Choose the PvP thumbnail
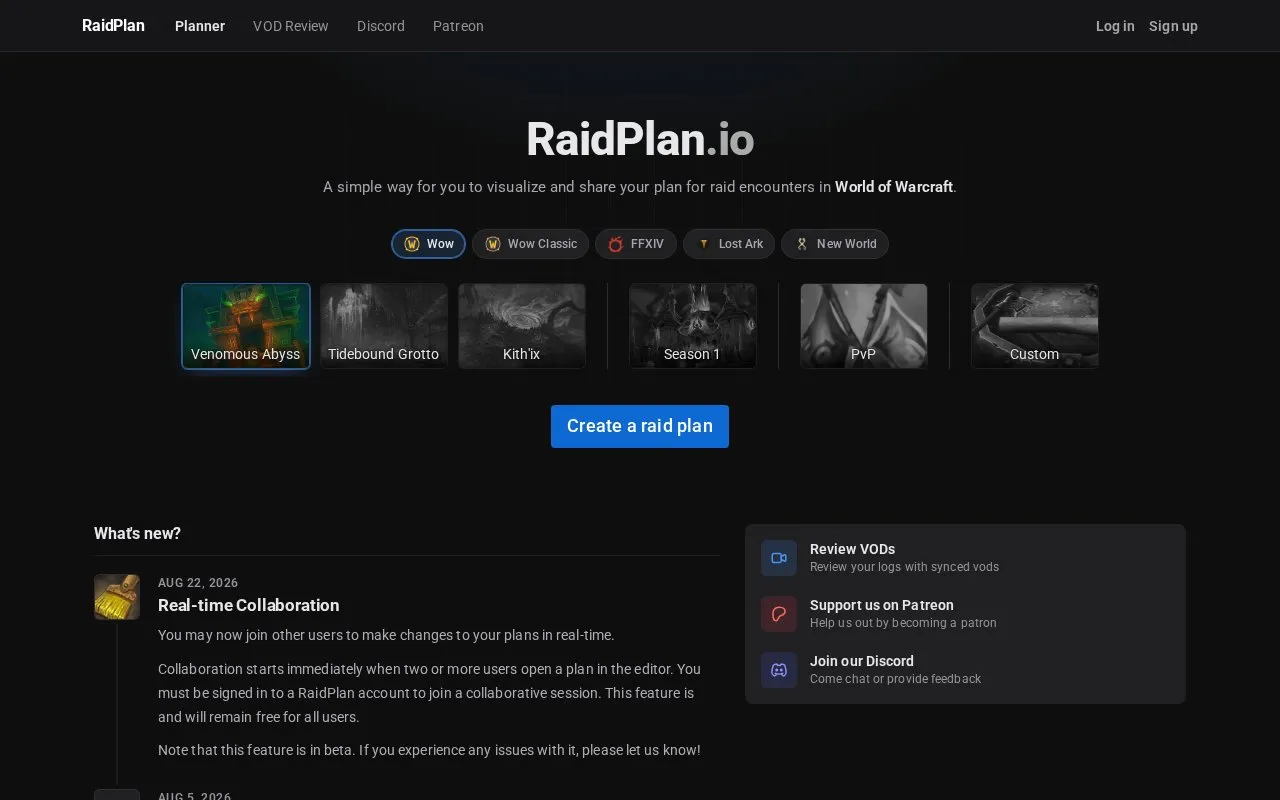 (863, 326)
